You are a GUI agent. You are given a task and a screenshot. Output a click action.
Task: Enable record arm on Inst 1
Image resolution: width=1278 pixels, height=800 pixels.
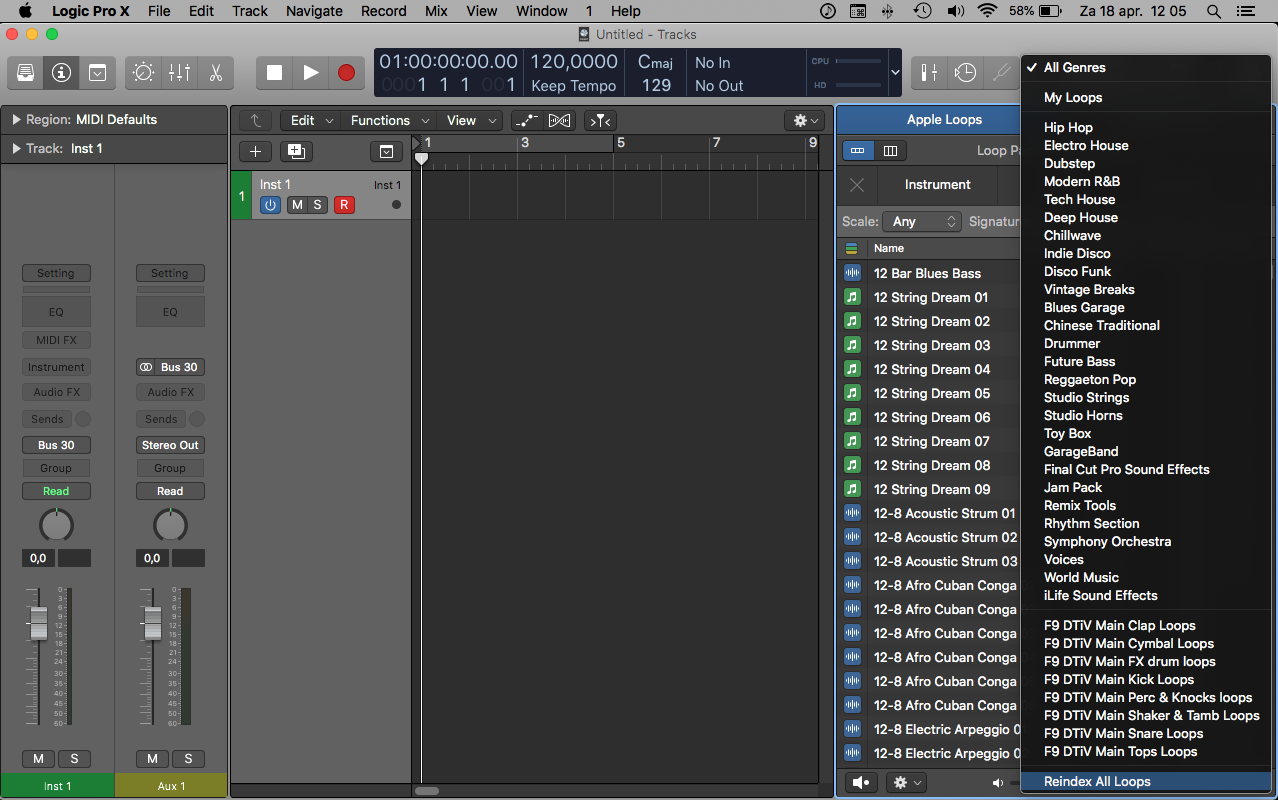pos(344,205)
